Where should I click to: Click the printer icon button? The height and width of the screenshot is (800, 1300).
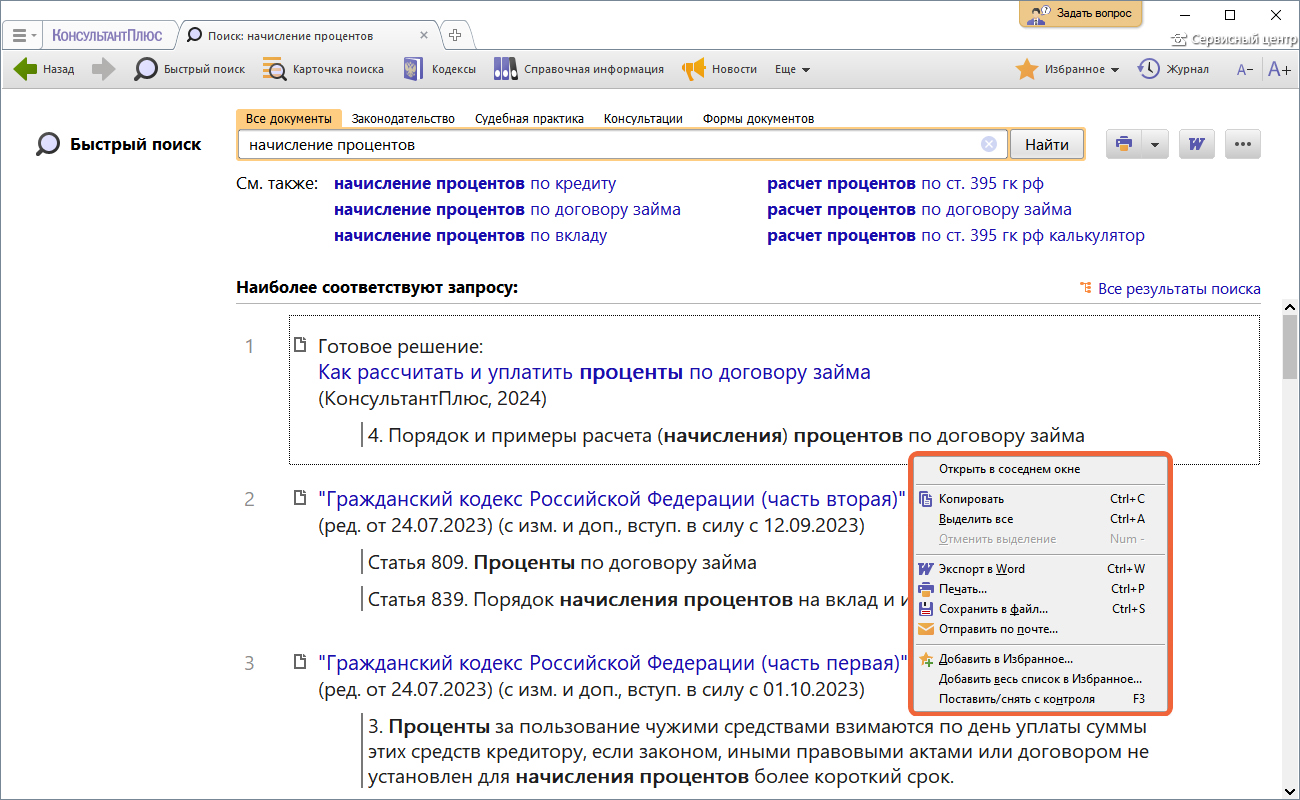(x=1123, y=144)
